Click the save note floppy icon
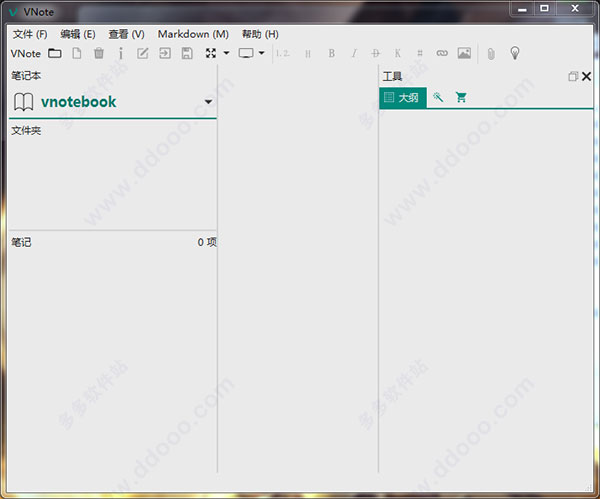The image size is (600, 499). 187,53
